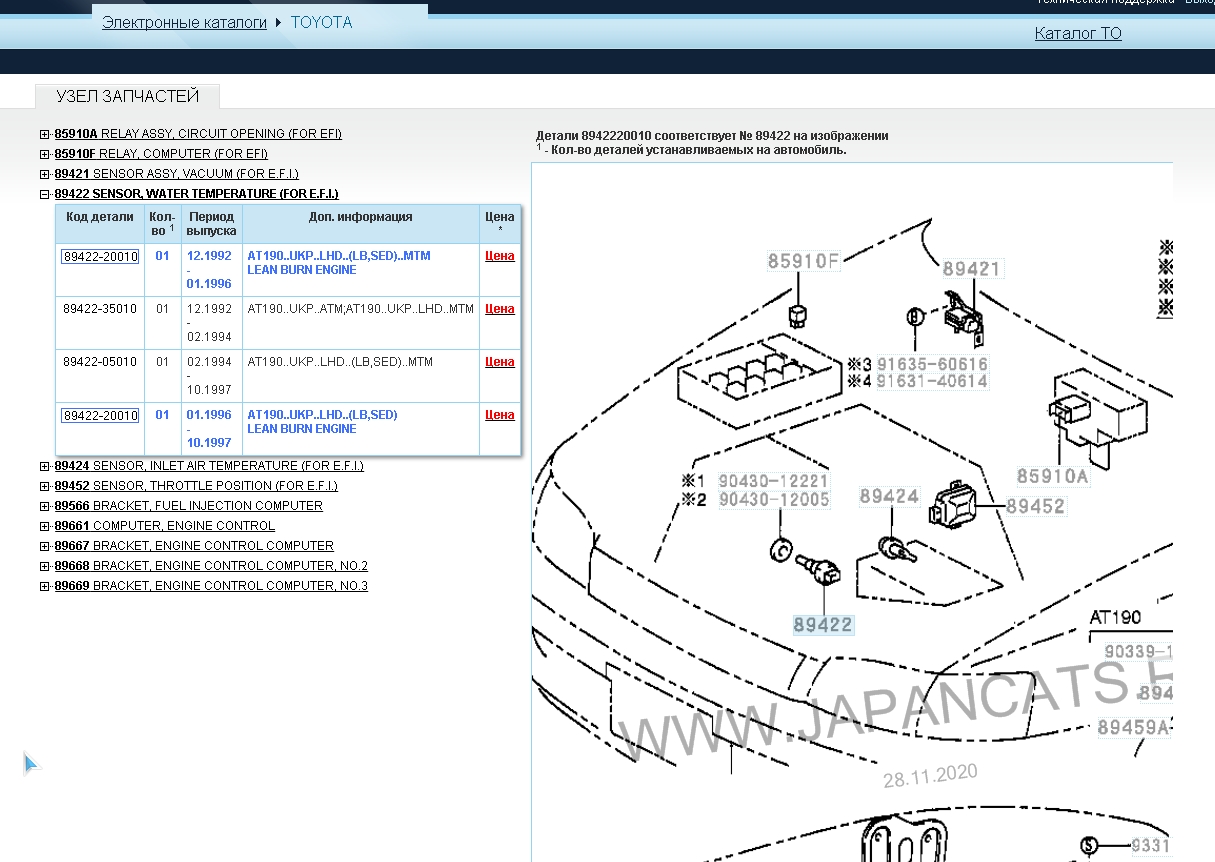The width and height of the screenshot is (1215, 862).
Task: Select the last 89422-20010 part code field
Action: point(100,416)
